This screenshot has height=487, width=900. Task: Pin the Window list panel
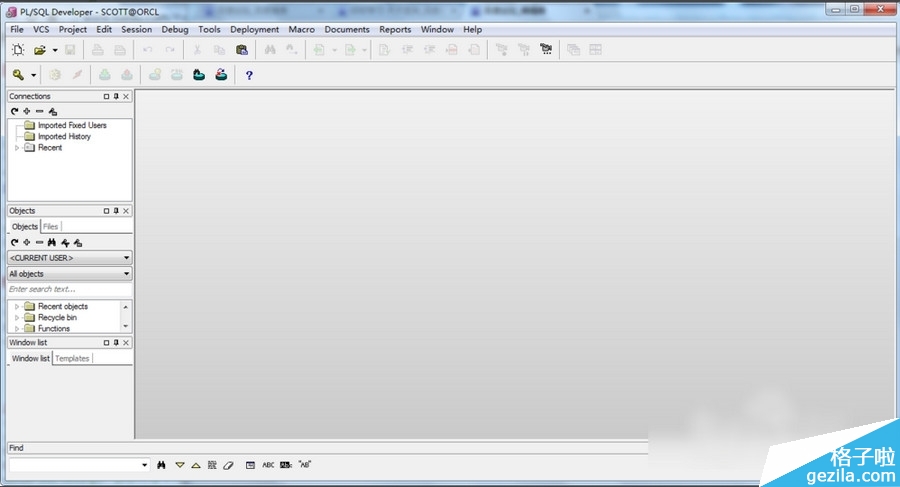click(x=116, y=343)
